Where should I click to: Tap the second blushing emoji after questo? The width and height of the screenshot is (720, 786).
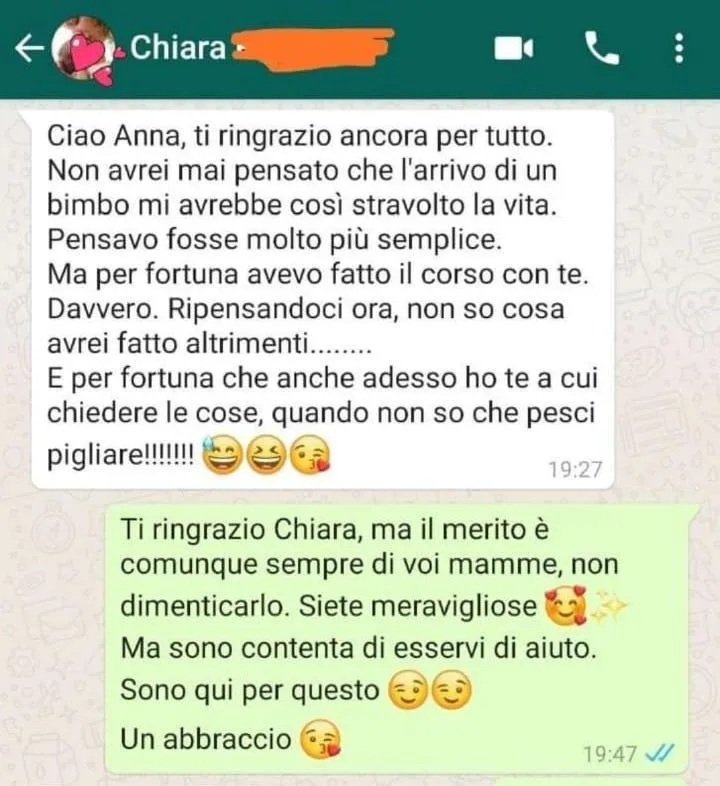coord(452,689)
